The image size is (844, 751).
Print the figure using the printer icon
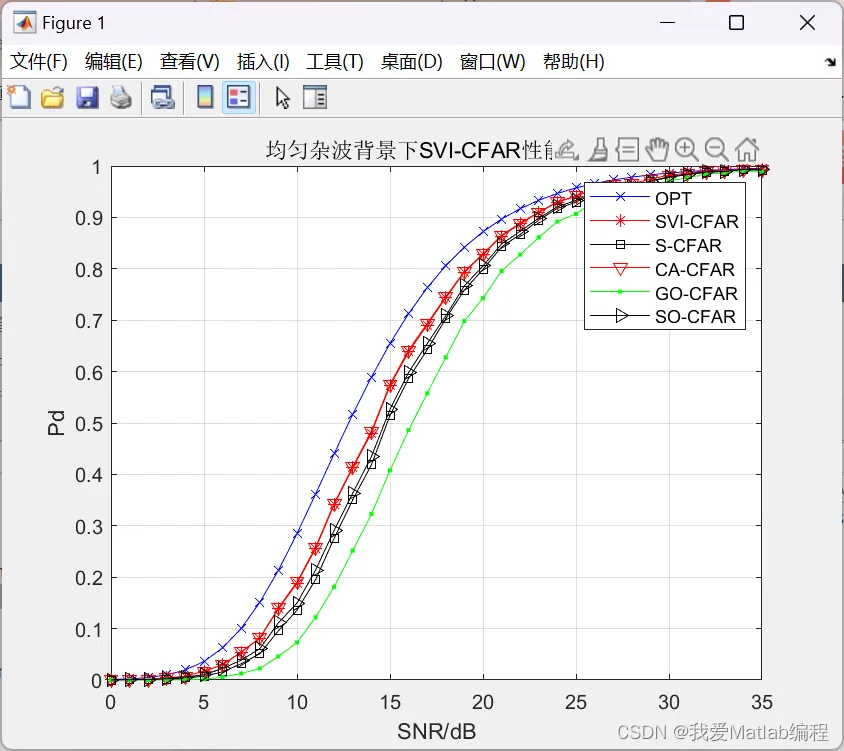(121, 97)
